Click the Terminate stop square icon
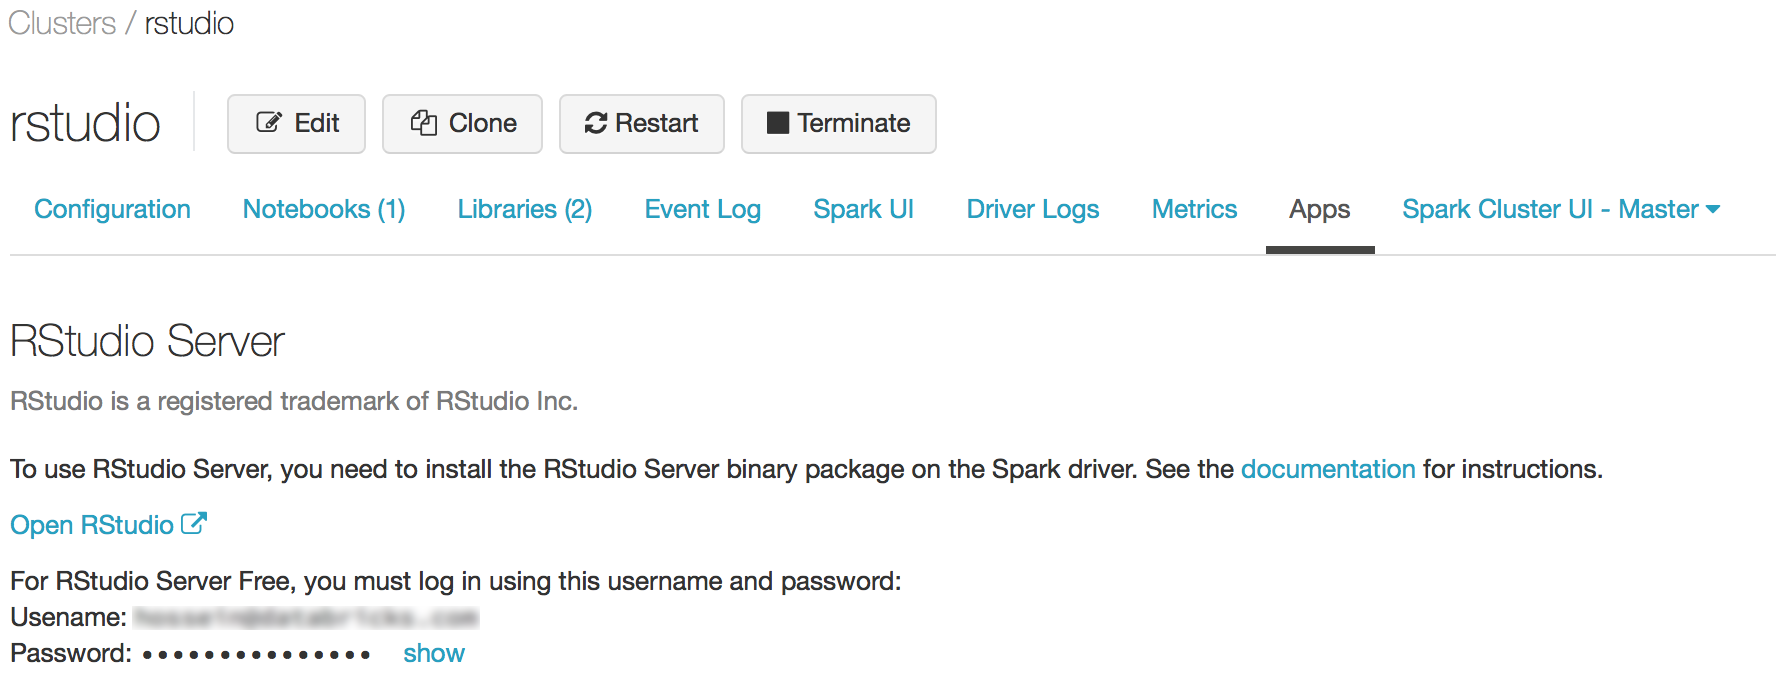 [777, 123]
